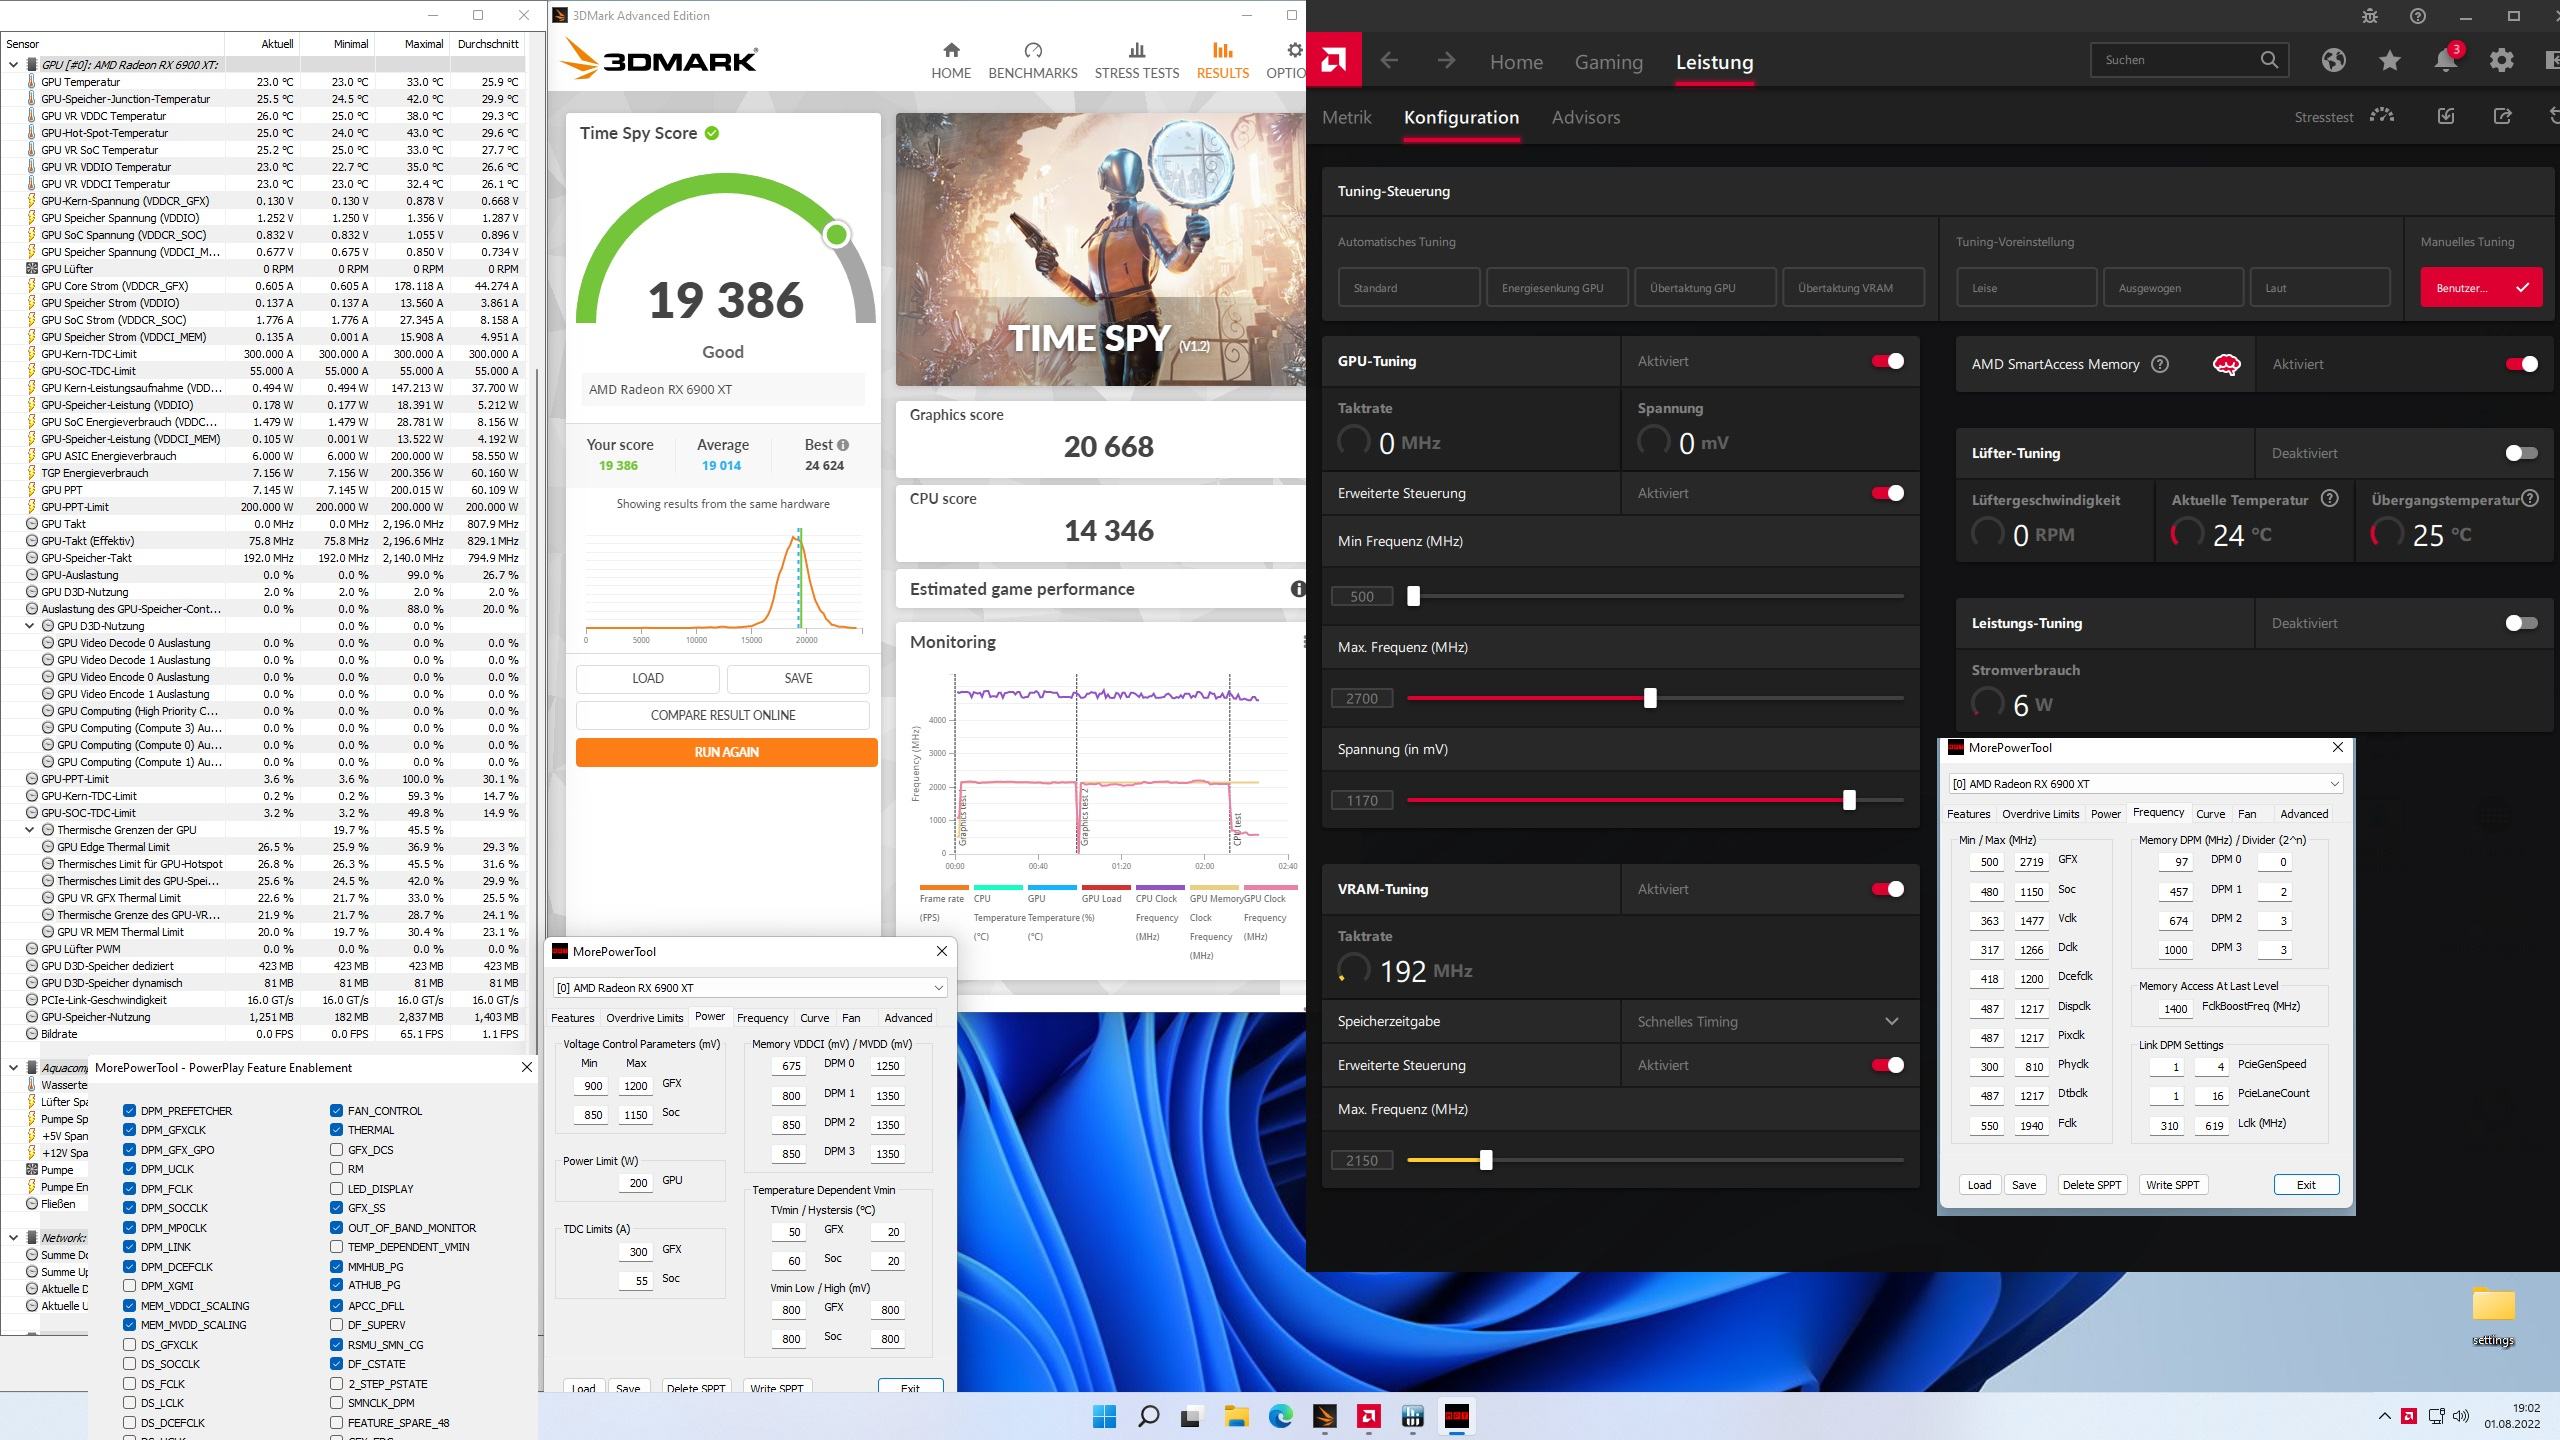This screenshot has height=1440, width=2560.
Task: Click the AMD favorites star icon
Action: pos(2390,61)
